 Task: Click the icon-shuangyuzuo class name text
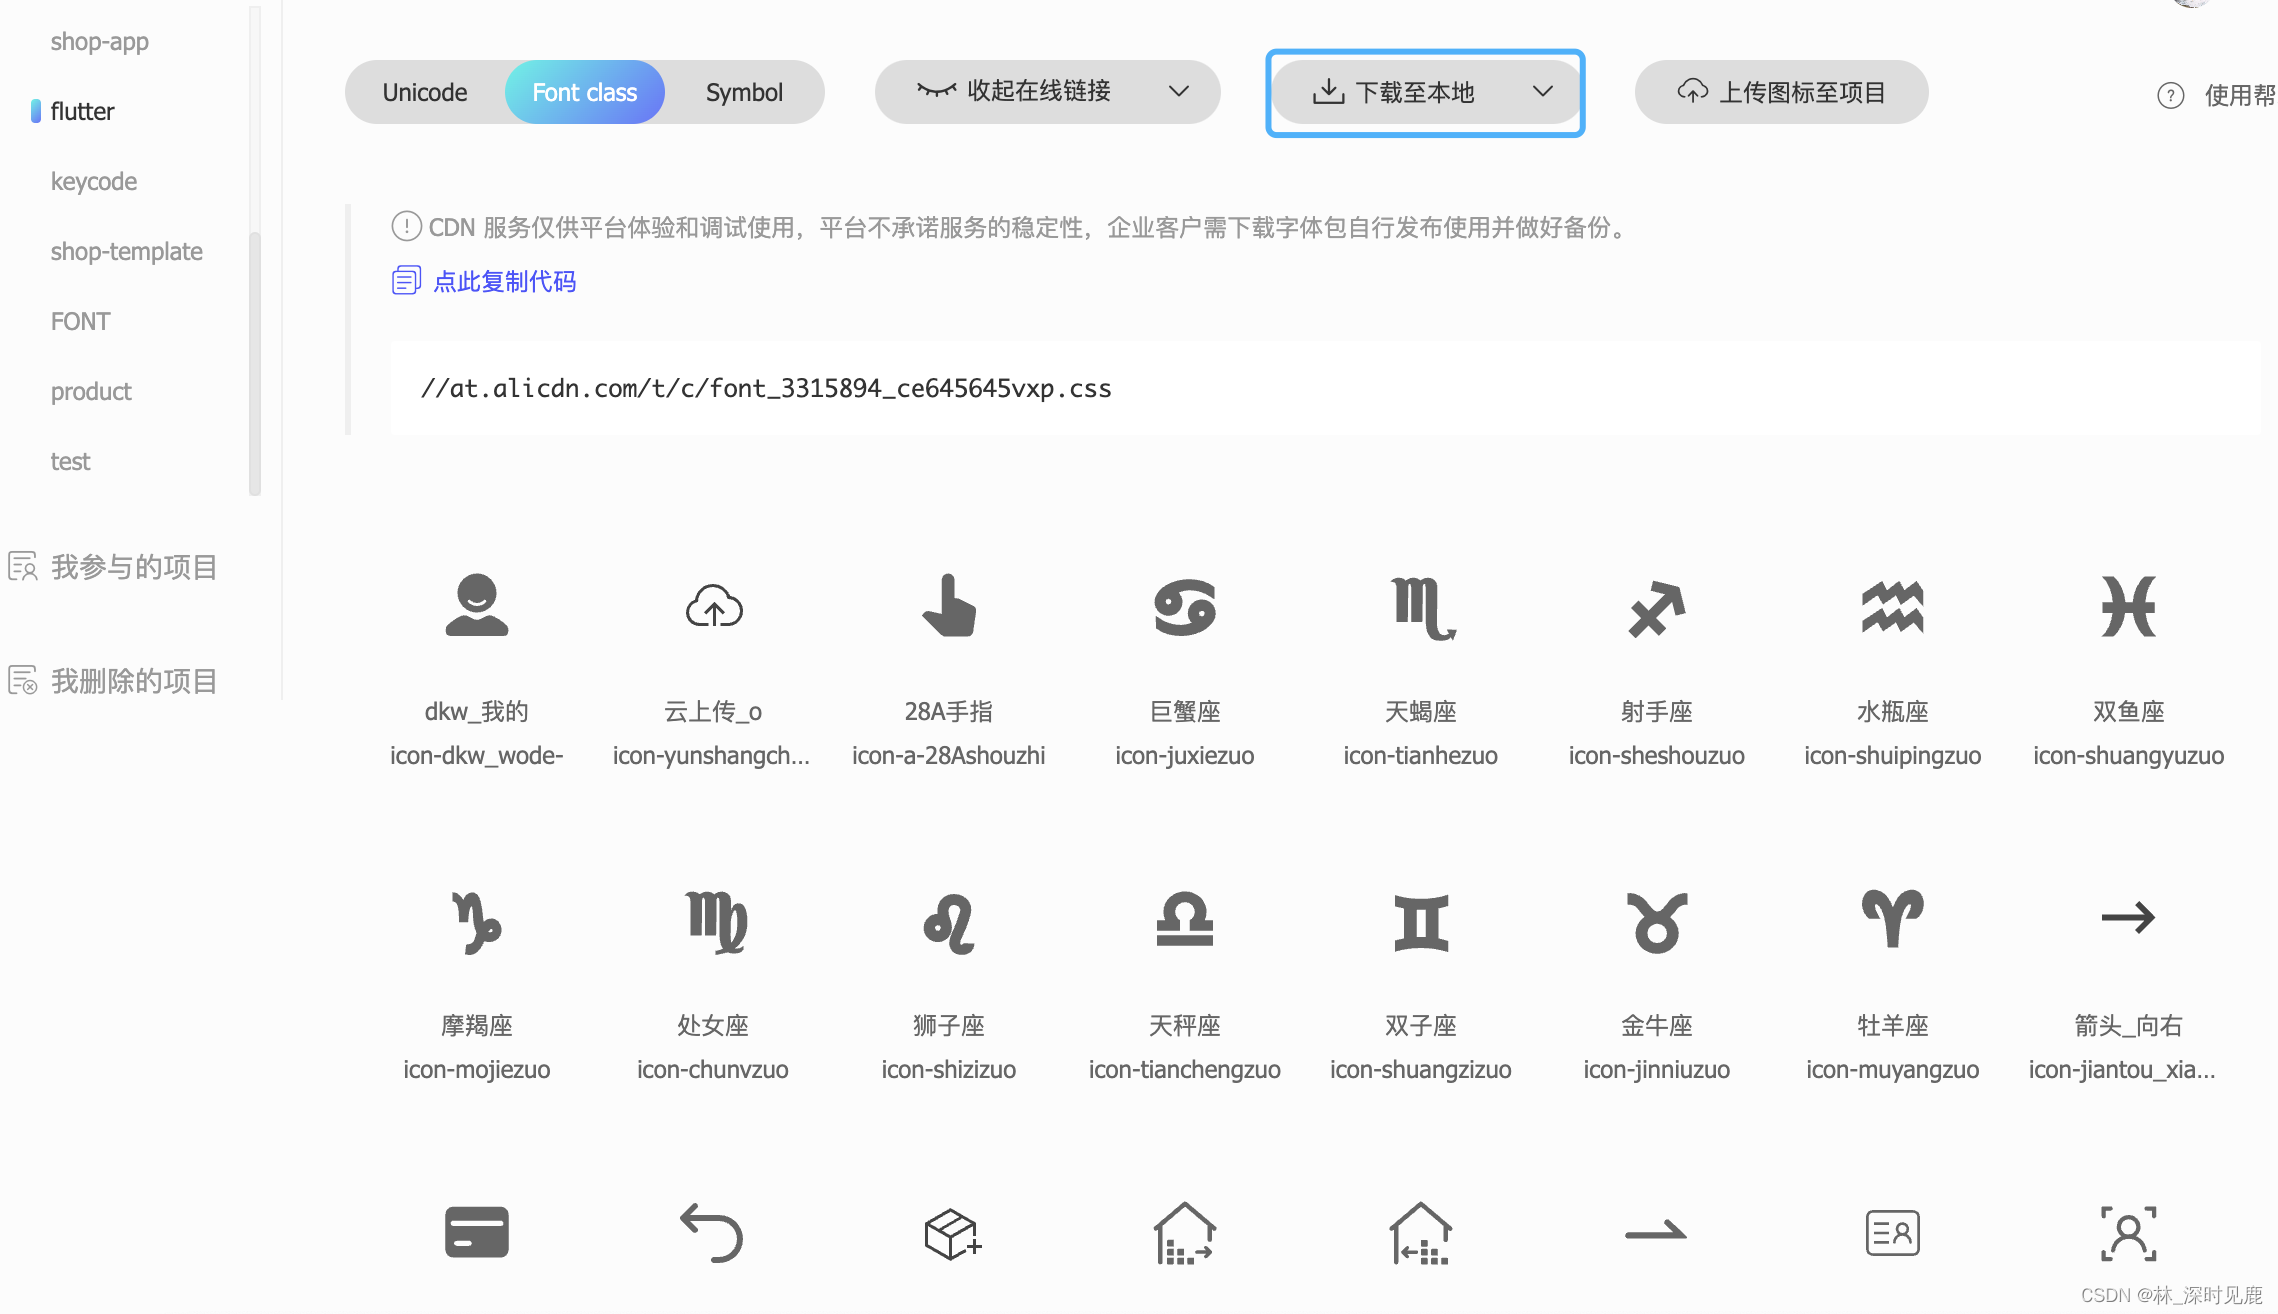click(2129, 755)
